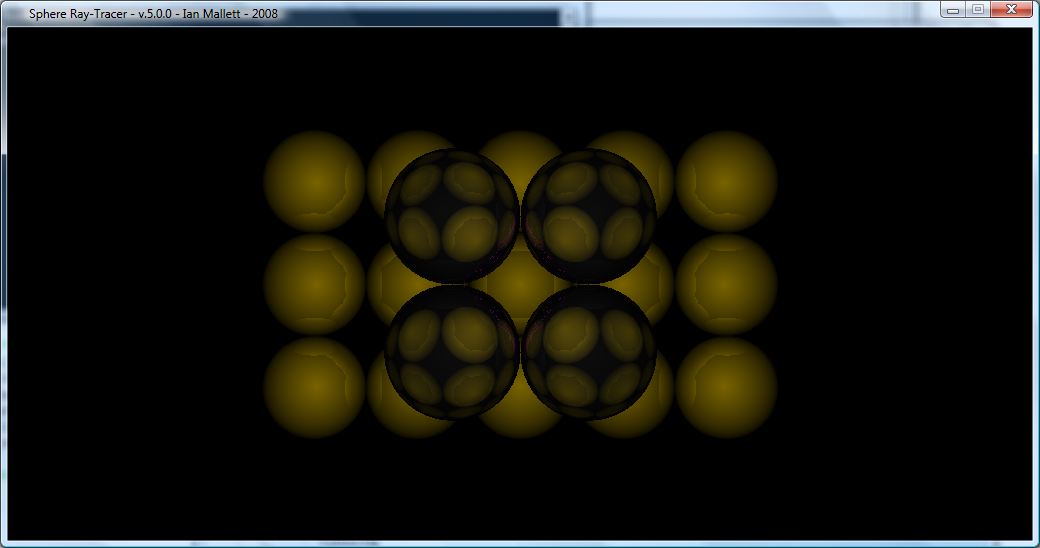The image size is (1040, 548).
Task: Pick the bottom-right yellow sphere
Action: 726,387
